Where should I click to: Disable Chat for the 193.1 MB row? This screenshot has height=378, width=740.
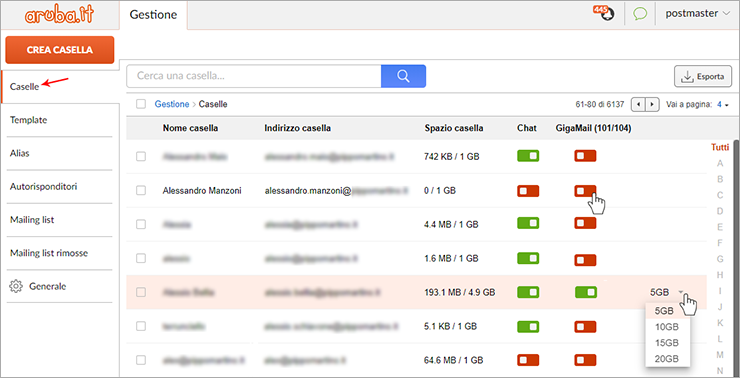(528, 292)
